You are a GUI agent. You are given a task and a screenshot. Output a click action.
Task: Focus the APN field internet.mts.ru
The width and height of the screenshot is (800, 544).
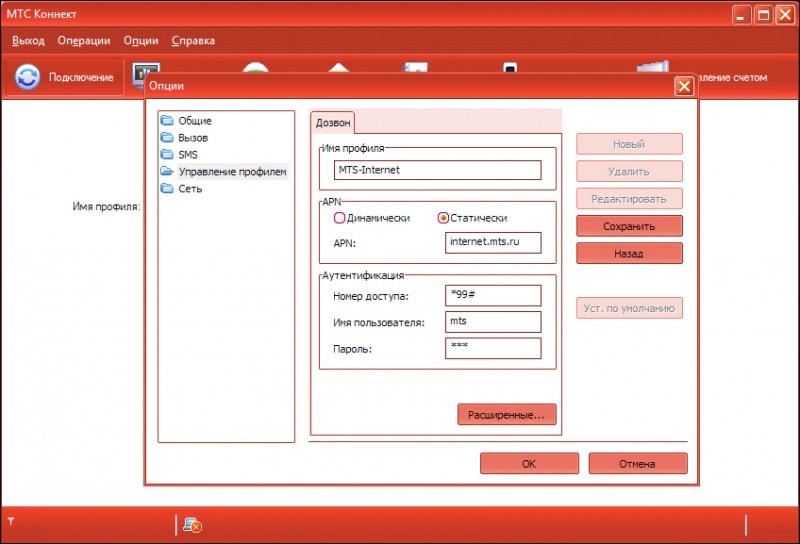[x=493, y=242]
